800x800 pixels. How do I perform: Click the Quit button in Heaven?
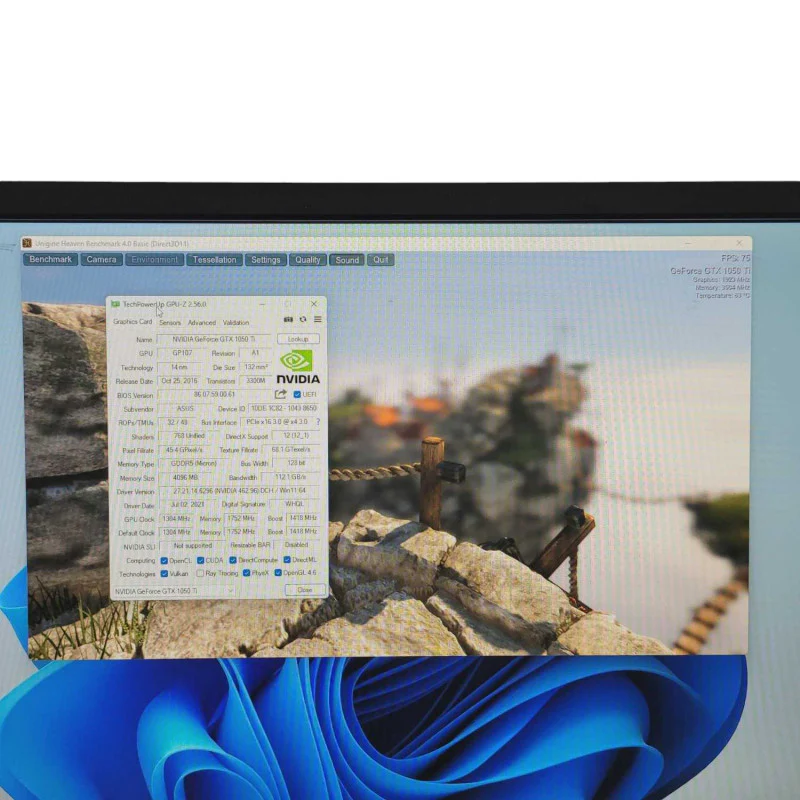pos(381,260)
